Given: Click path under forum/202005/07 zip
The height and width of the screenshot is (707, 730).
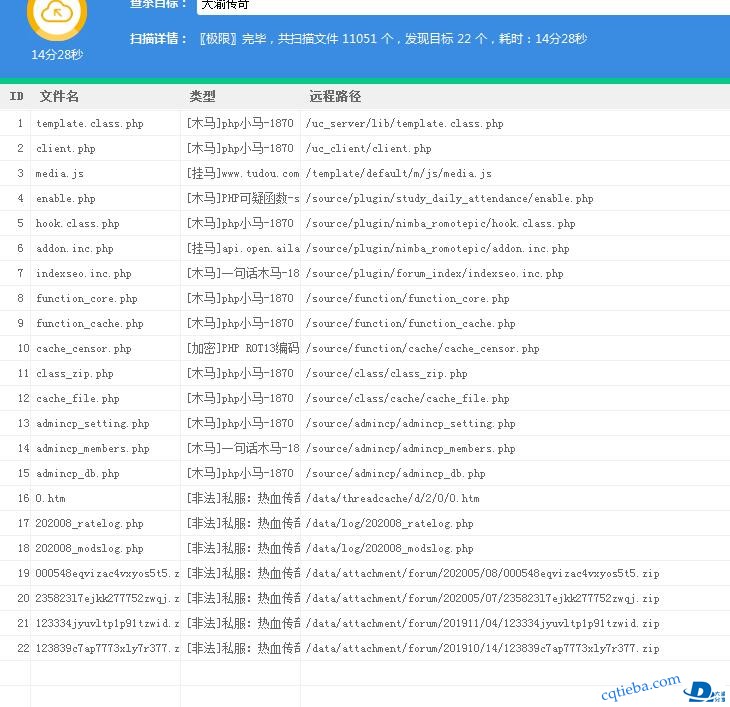Looking at the screenshot, I should click(483, 599).
